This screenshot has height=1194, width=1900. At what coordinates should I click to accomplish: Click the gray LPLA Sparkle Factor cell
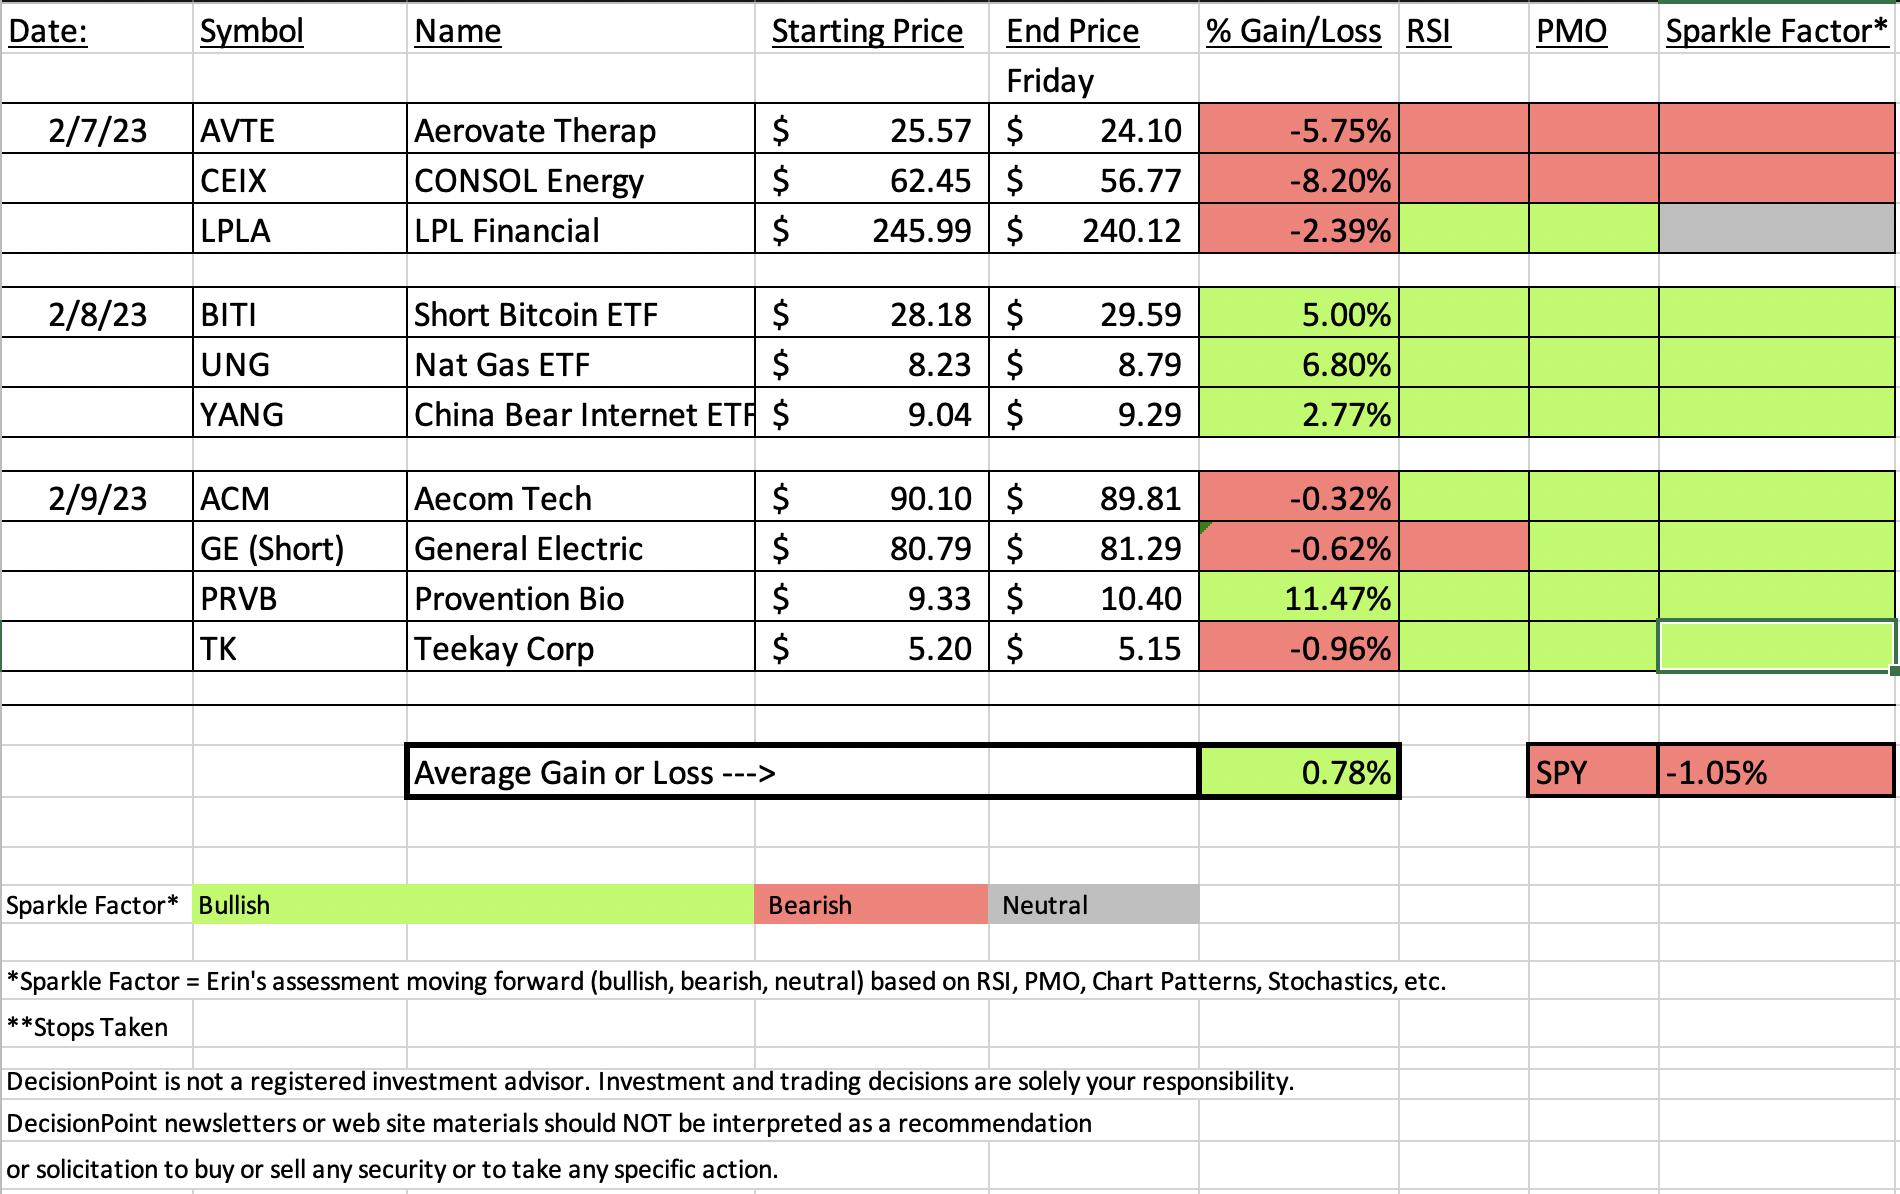[1777, 229]
